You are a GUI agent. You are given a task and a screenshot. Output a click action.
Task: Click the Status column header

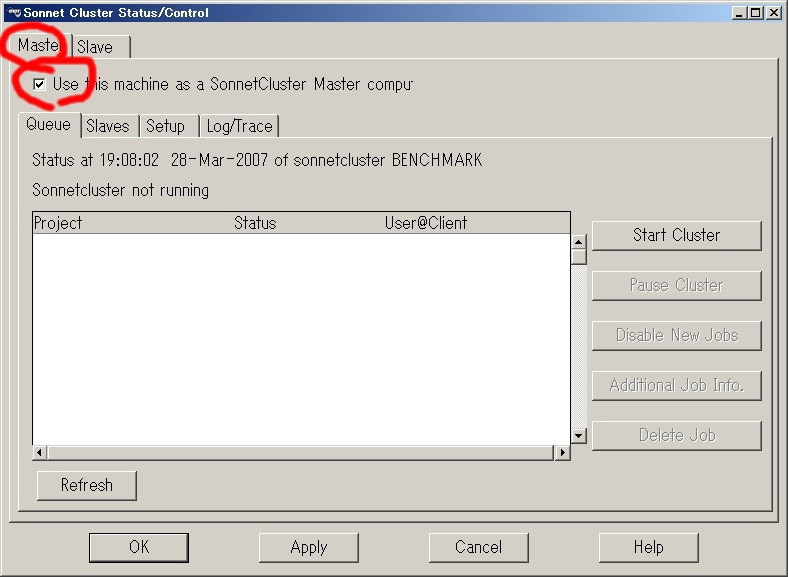click(x=255, y=223)
